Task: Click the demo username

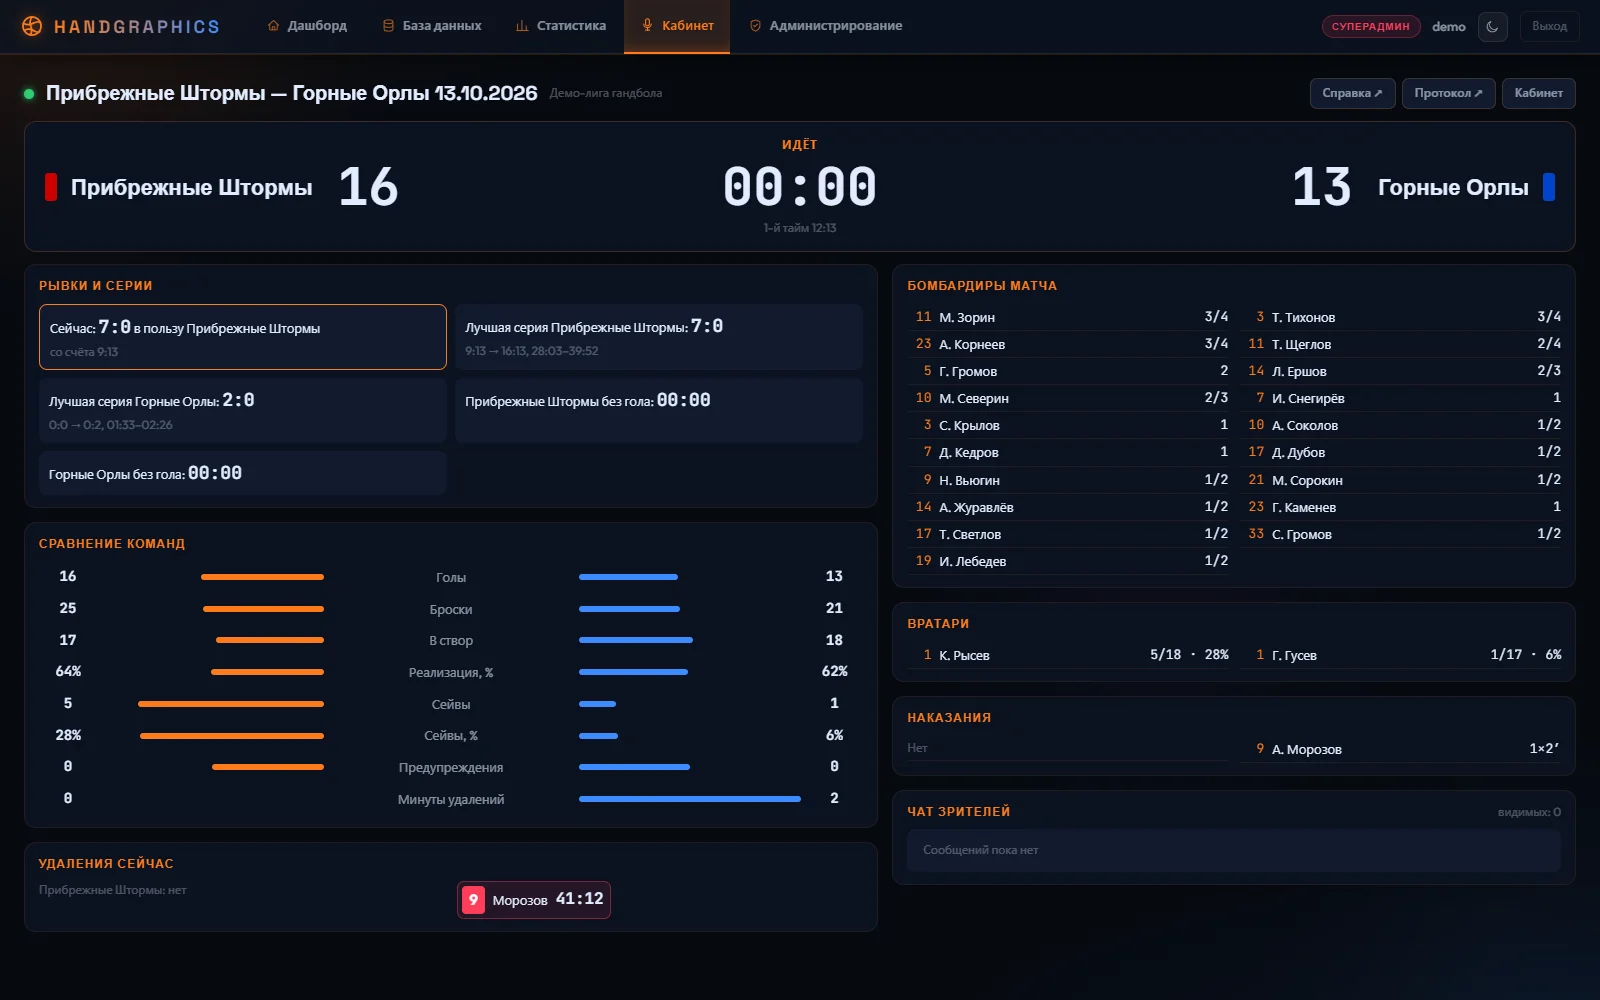Action: 1448,27
